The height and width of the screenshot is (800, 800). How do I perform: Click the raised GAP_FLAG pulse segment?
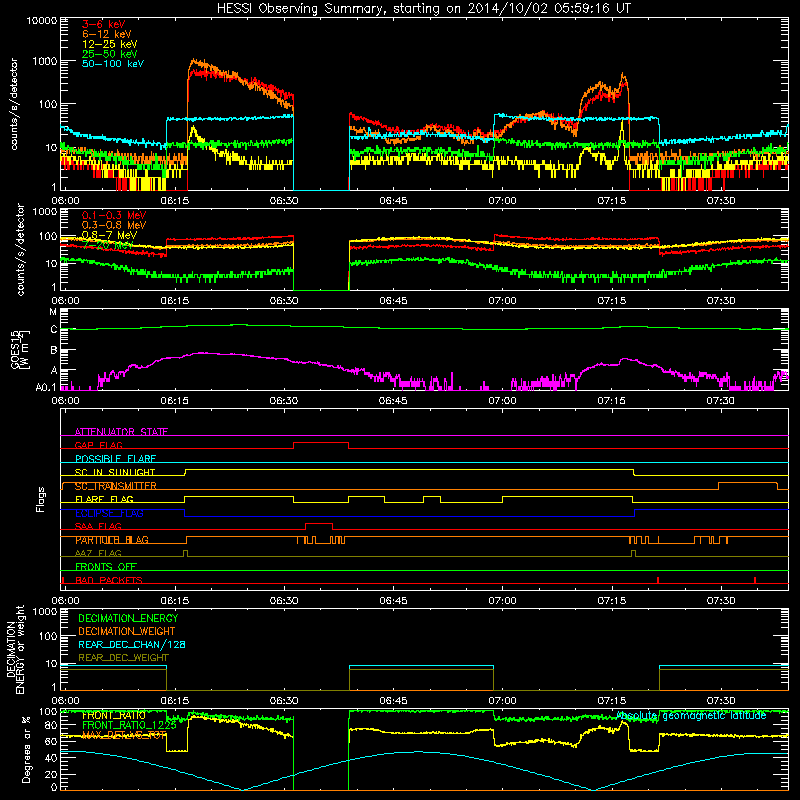click(321, 443)
